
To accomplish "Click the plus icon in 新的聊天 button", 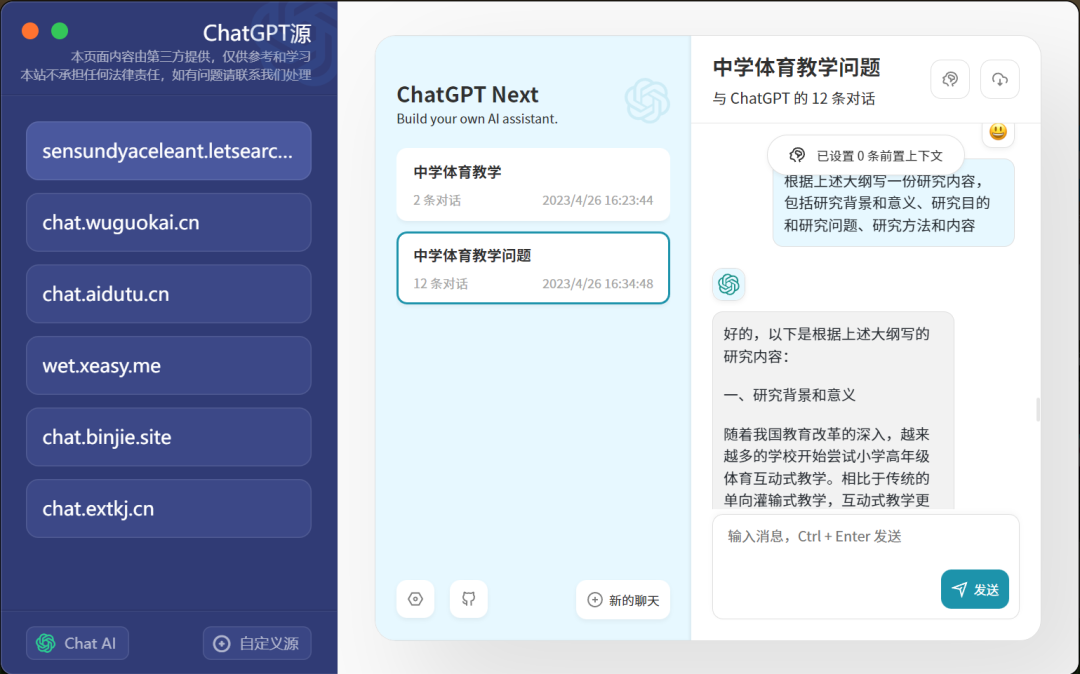I will (x=594, y=600).
